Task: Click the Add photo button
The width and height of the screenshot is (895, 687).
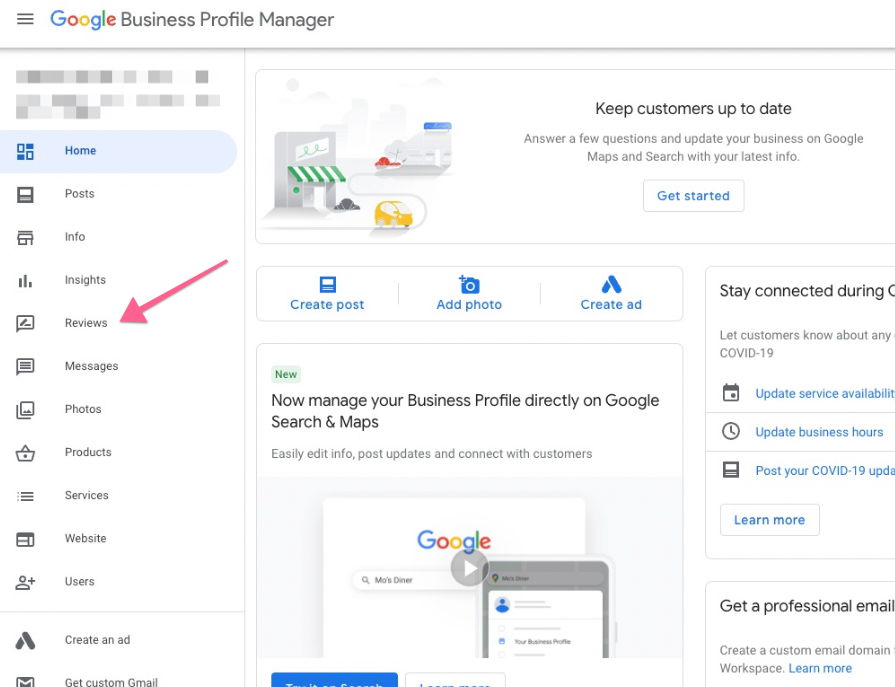Action: [x=469, y=294]
